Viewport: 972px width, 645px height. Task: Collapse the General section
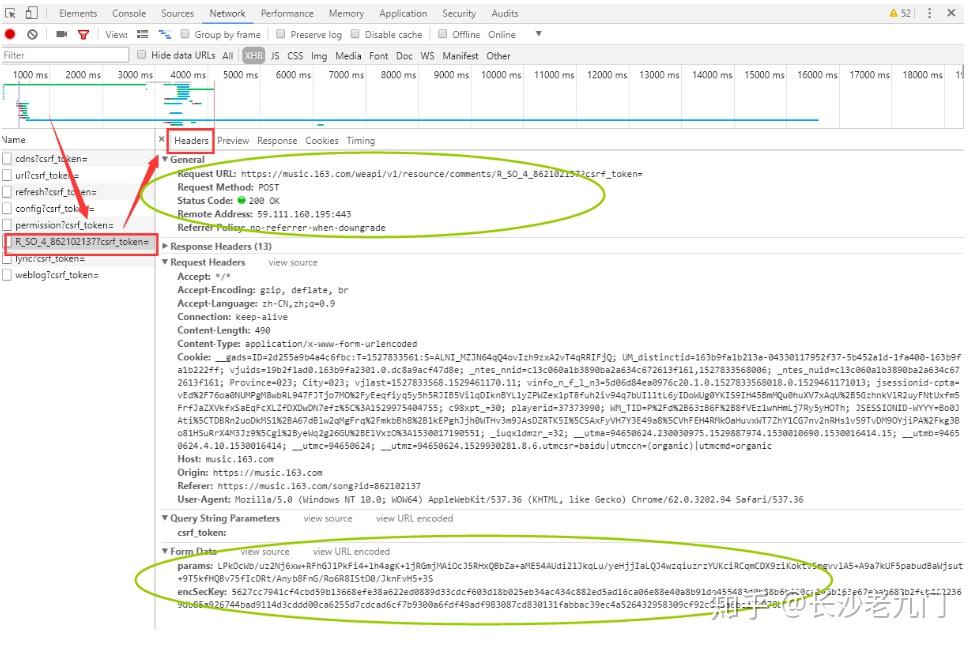point(166,159)
